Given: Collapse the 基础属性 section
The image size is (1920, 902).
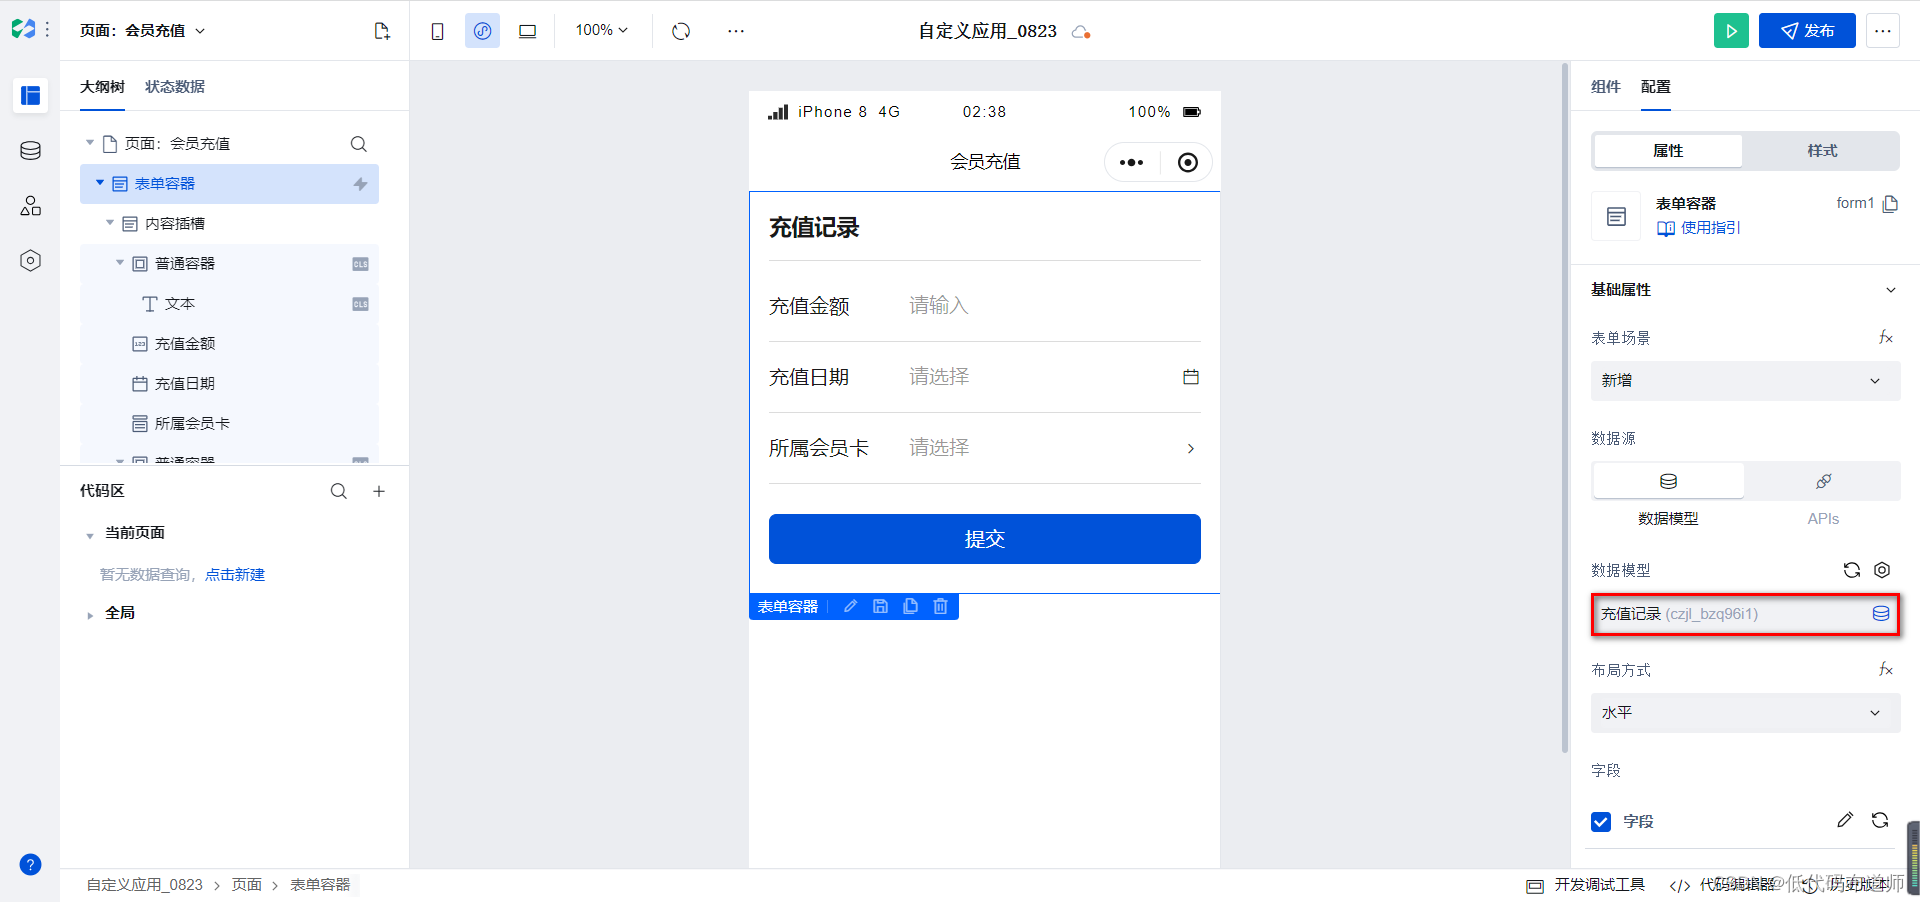Looking at the screenshot, I should 1890,290.
